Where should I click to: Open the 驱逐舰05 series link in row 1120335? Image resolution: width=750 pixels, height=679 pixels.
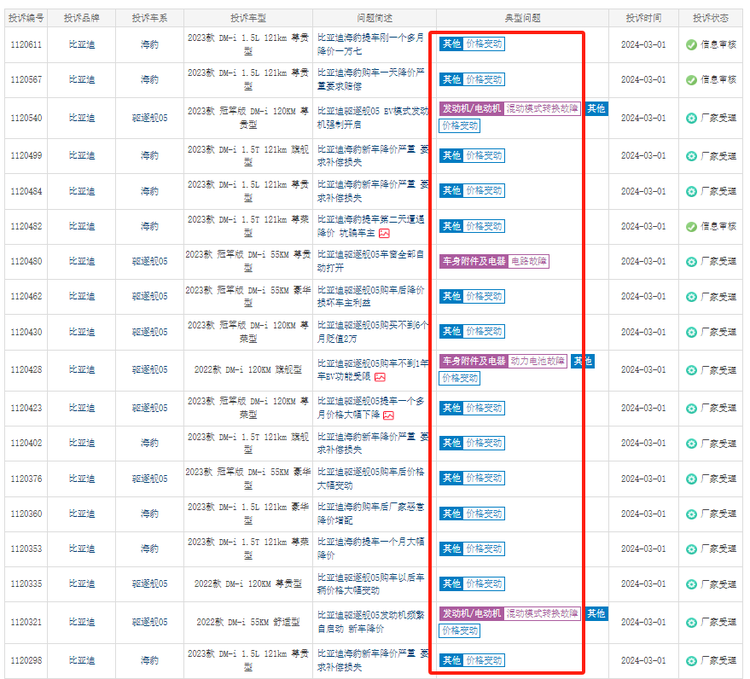tap(149, 584)
